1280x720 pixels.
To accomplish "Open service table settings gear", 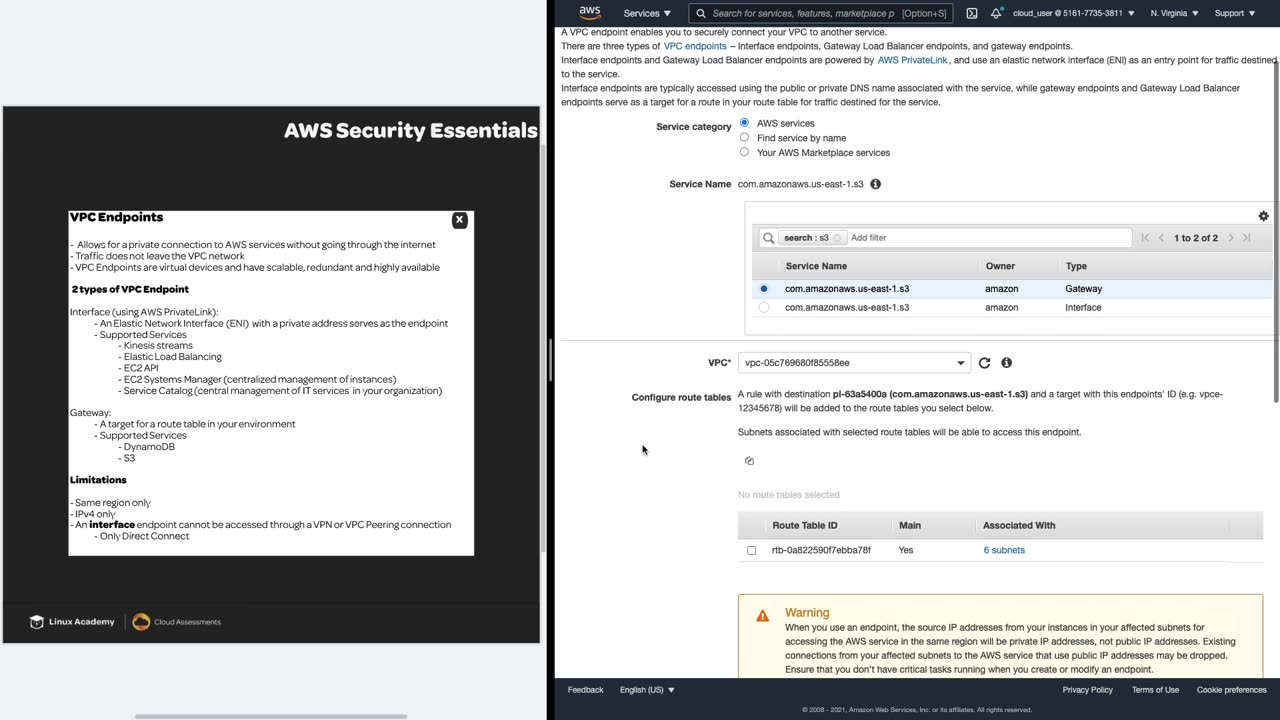I will coord(1263,216).
